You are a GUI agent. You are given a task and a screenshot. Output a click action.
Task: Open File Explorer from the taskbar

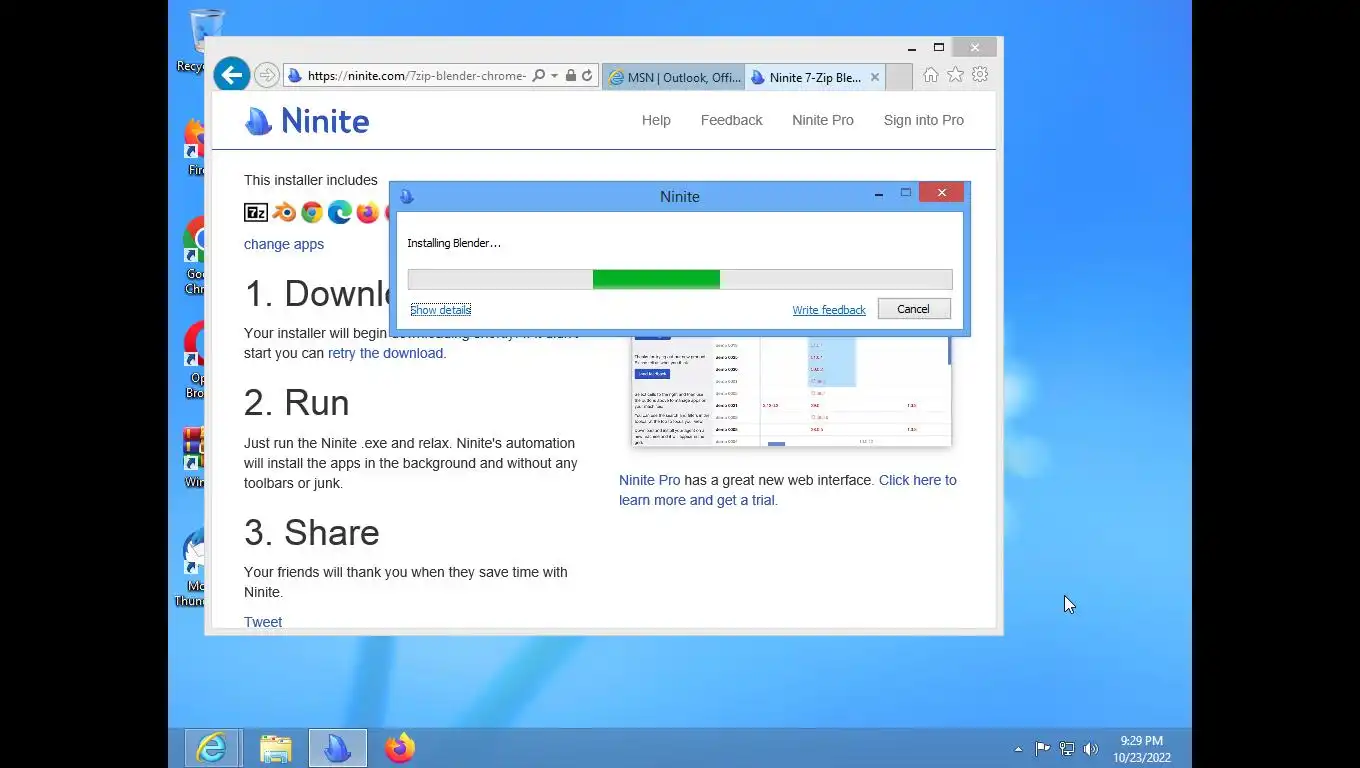pyautogui.click(x=276, y=748)
